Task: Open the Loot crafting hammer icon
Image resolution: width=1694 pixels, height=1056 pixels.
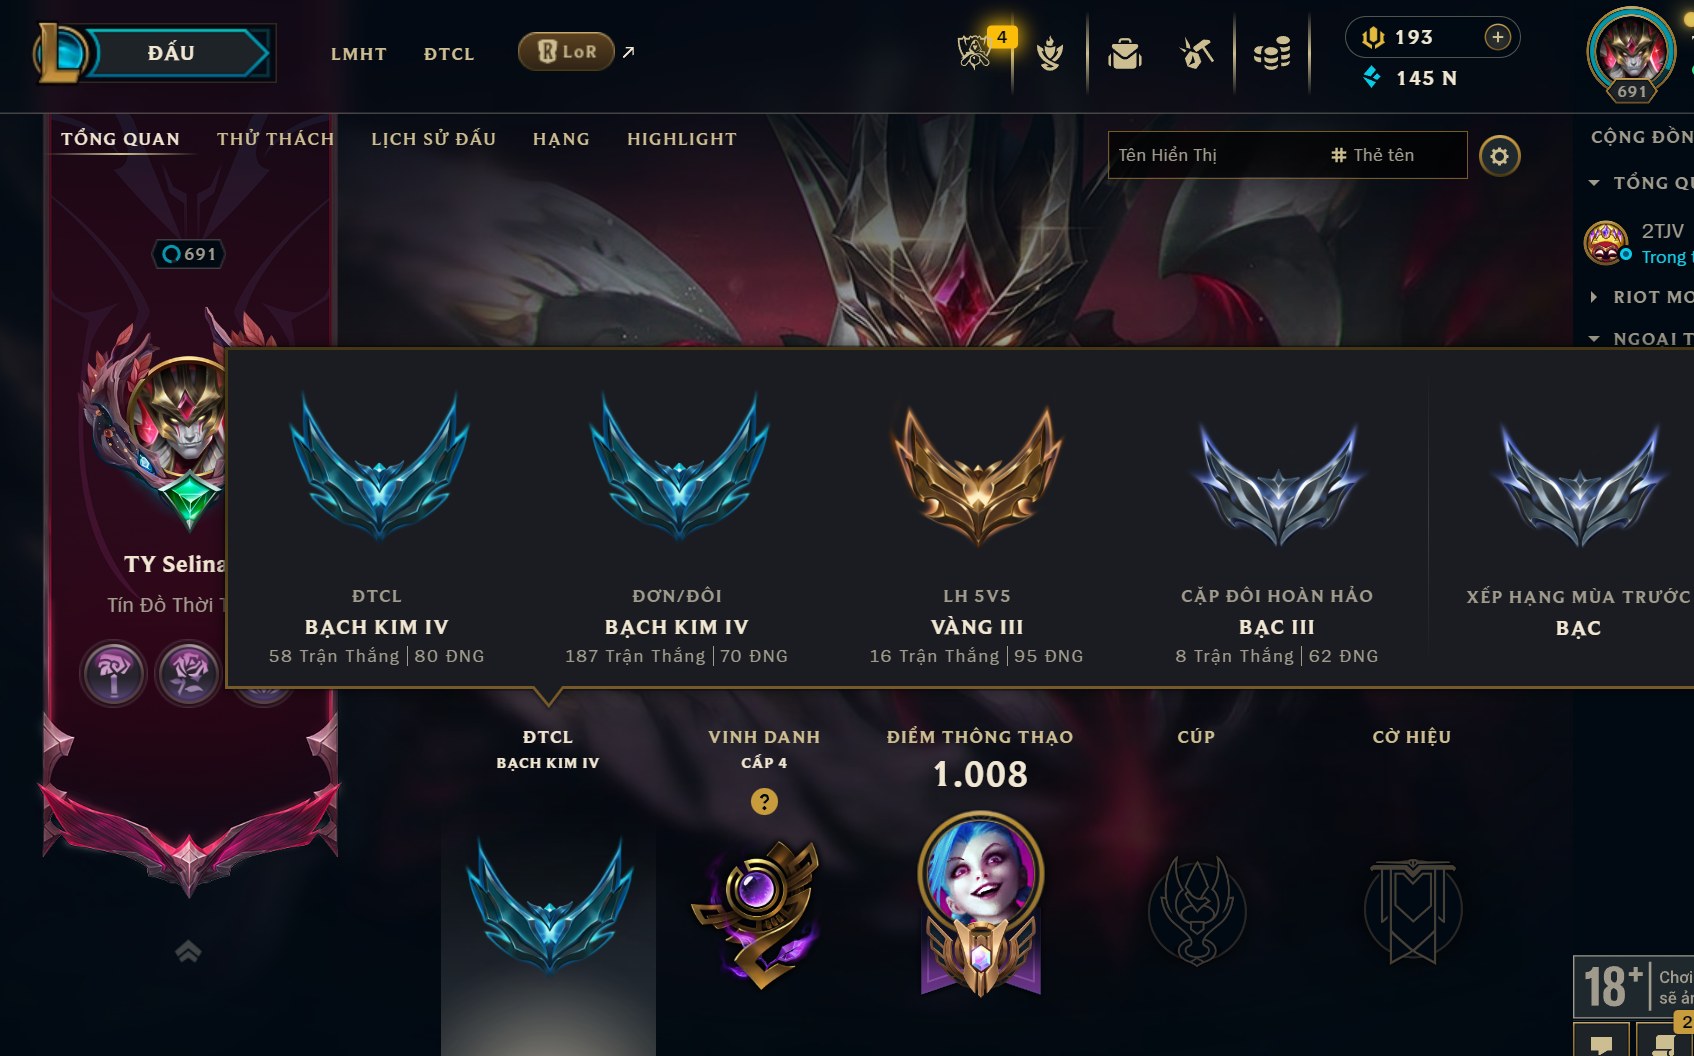Action: pyautogui.click(x=1196, y=53)
